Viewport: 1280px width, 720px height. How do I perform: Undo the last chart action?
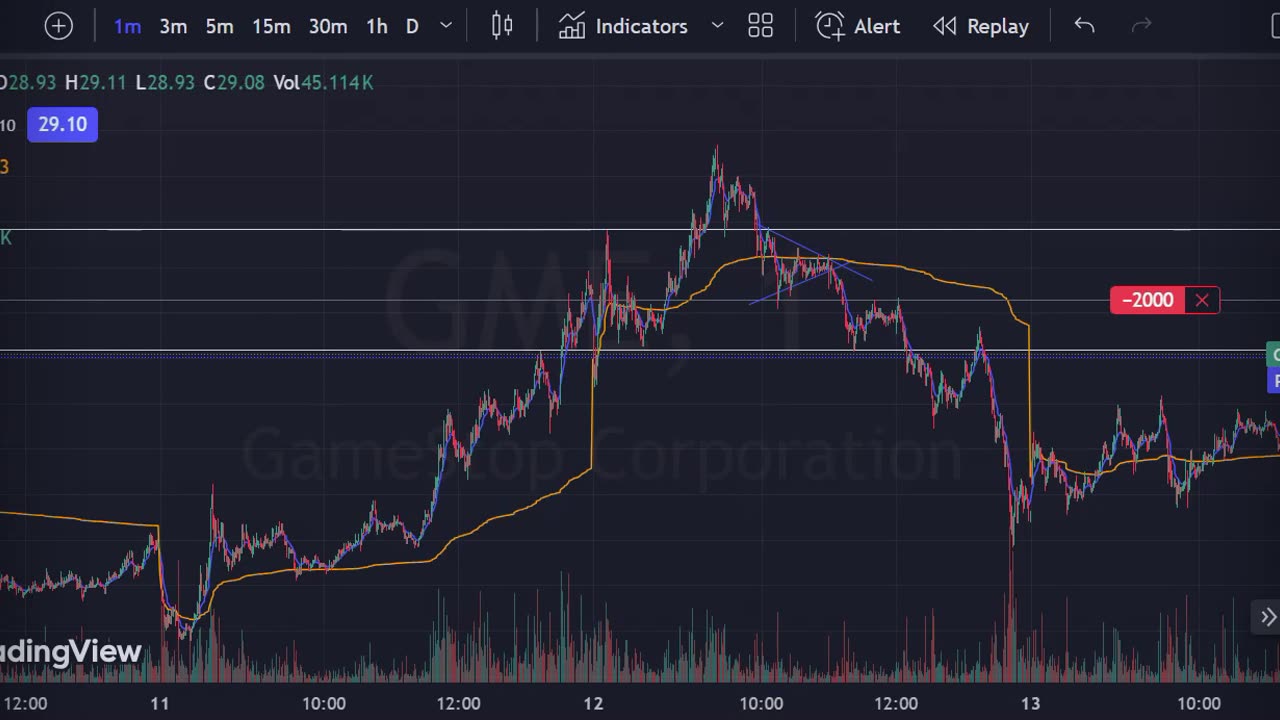[1084, 26]
